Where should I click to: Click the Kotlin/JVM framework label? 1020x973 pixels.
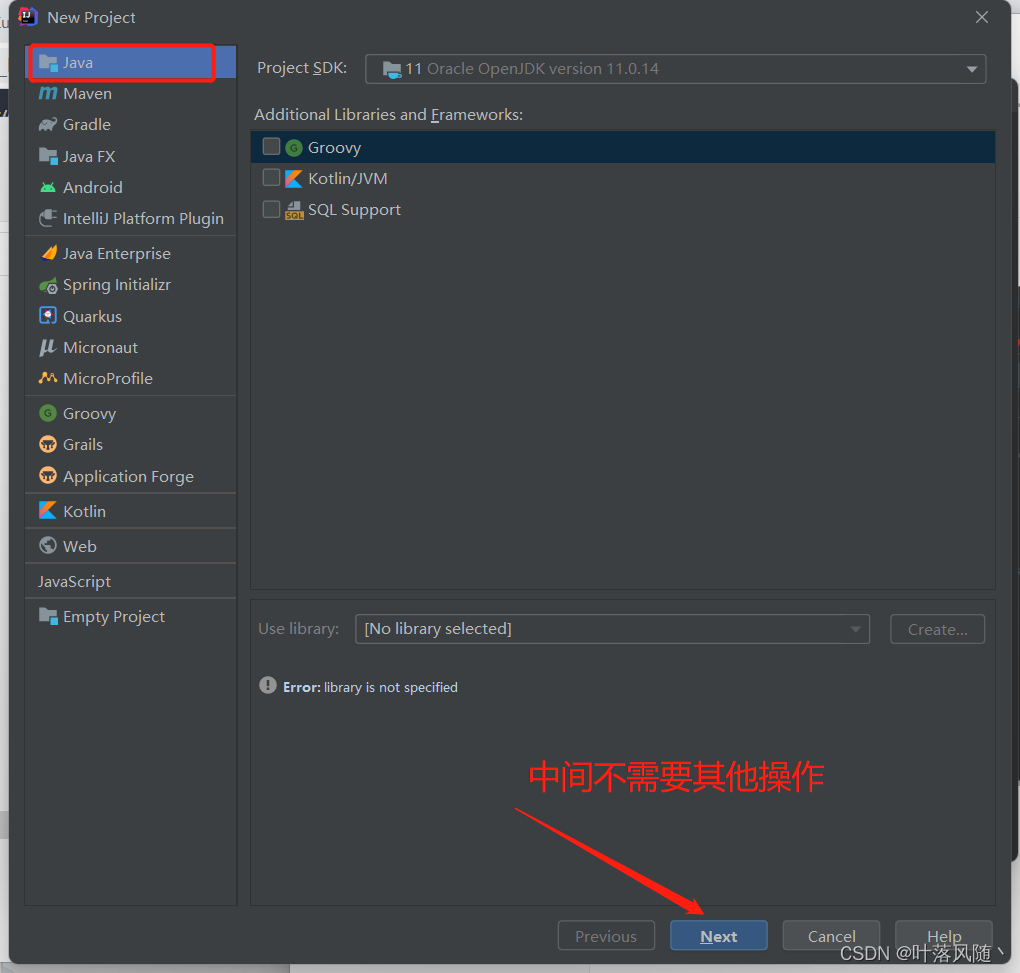point(347,178)
